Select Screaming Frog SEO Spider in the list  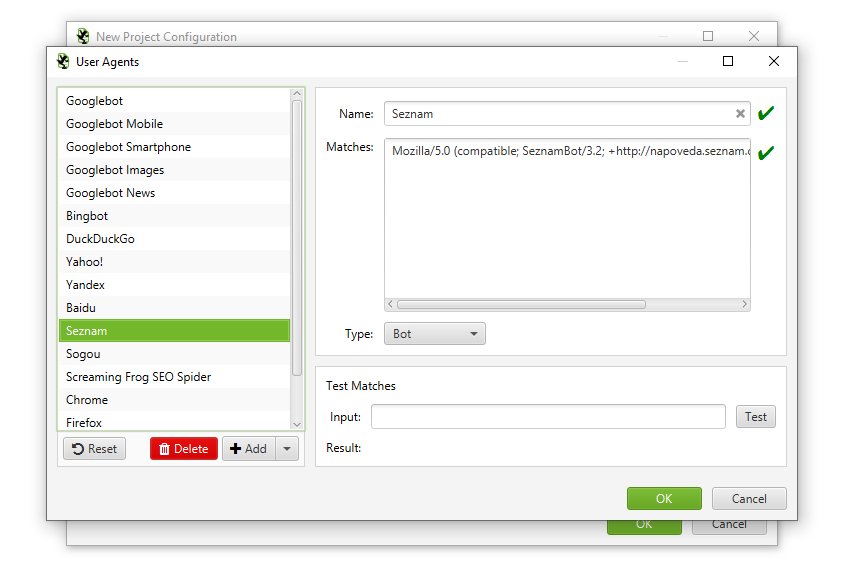click(x=174, y=377)
